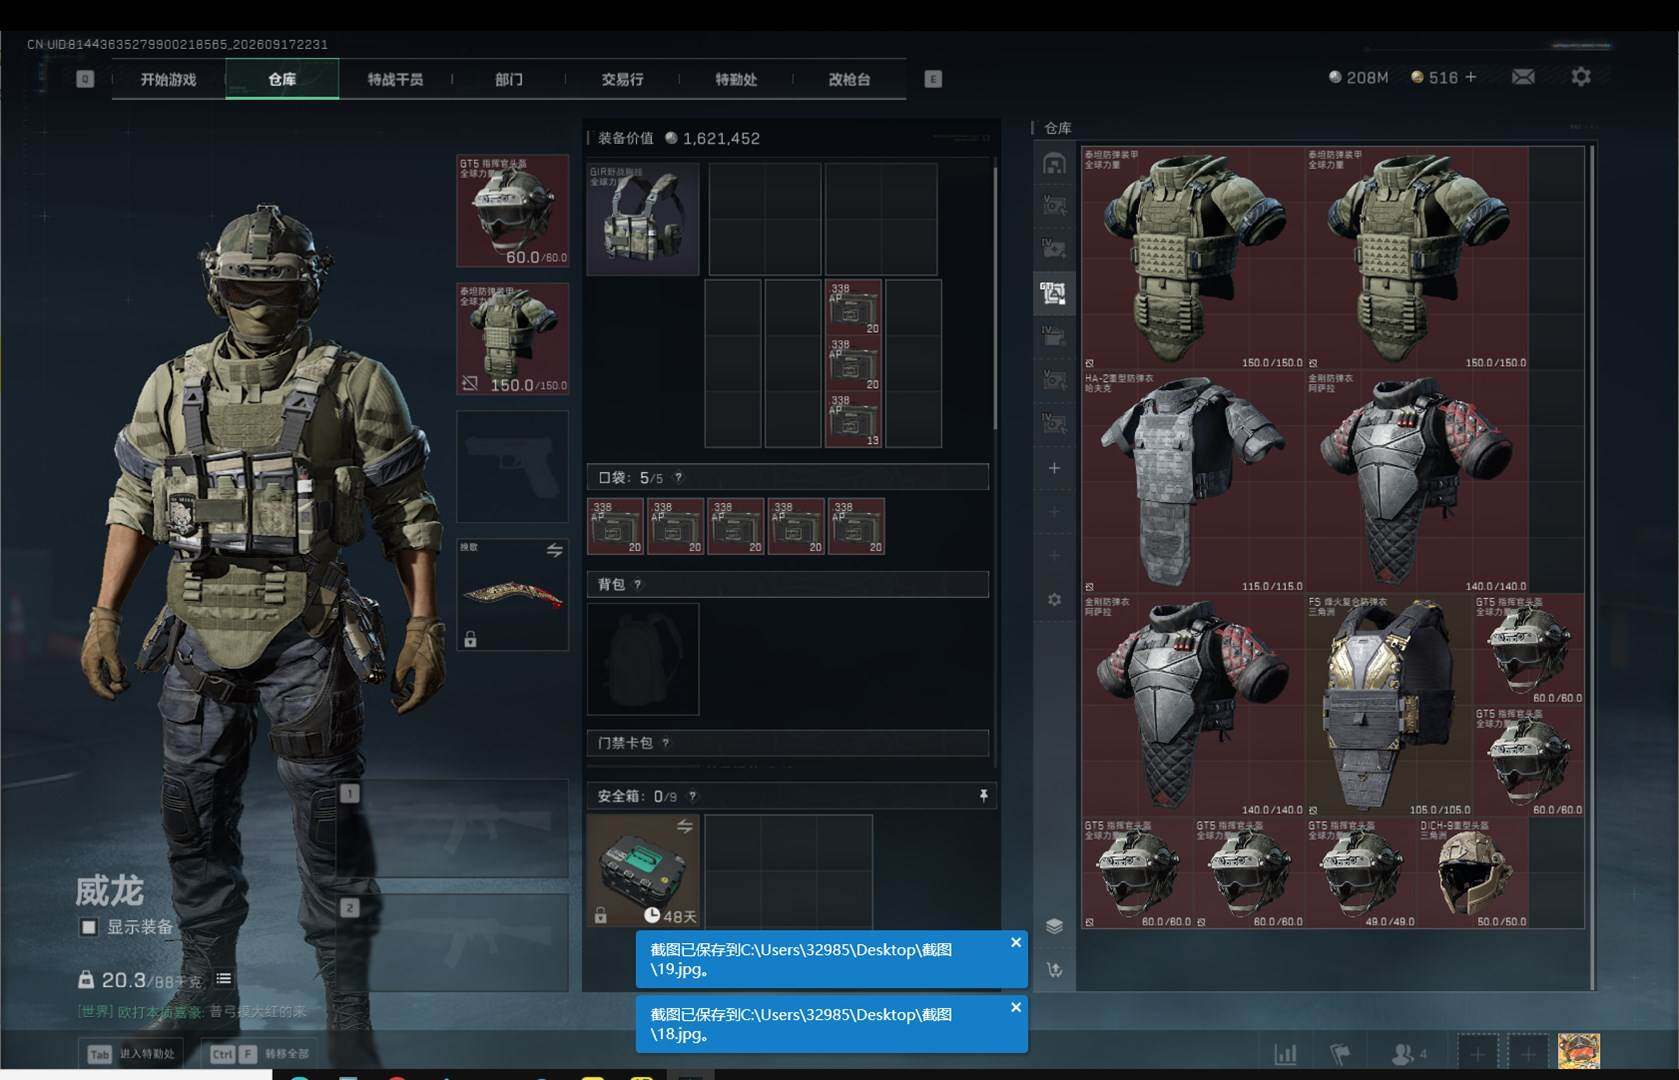Image resolution: width=1679 pixels, height=1080 pixels.
Task: Click the empty backpack slot
Action: point(643,659)
